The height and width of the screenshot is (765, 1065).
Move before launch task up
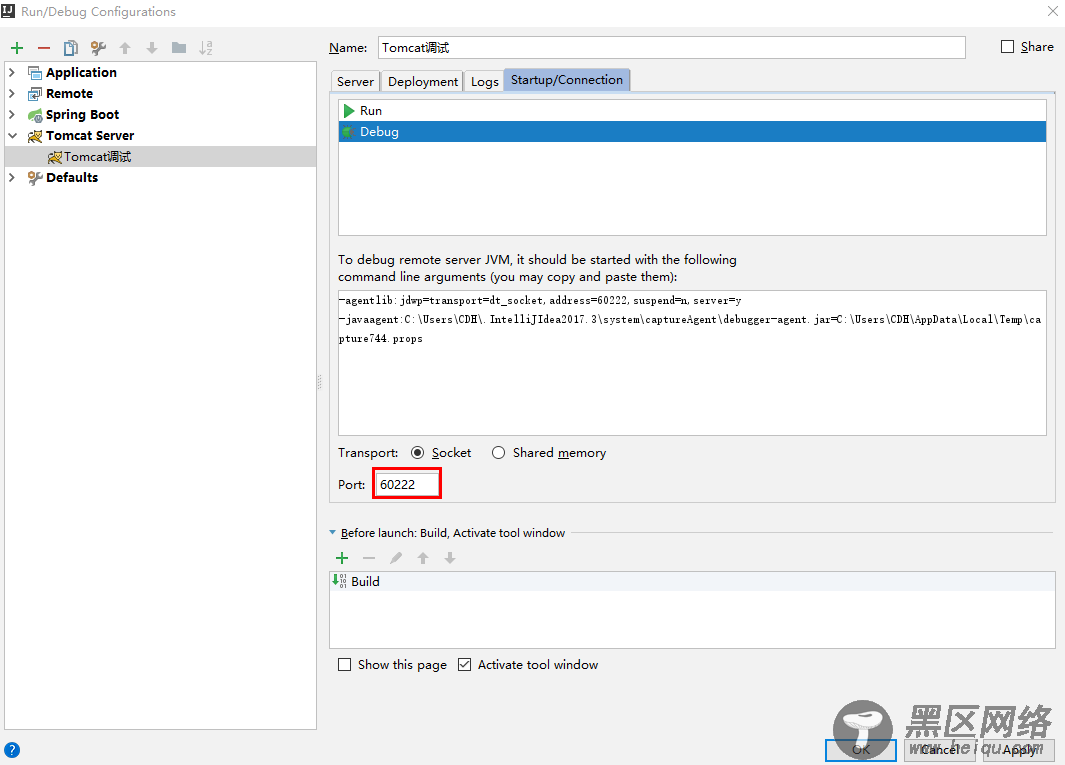click(423, 558)
